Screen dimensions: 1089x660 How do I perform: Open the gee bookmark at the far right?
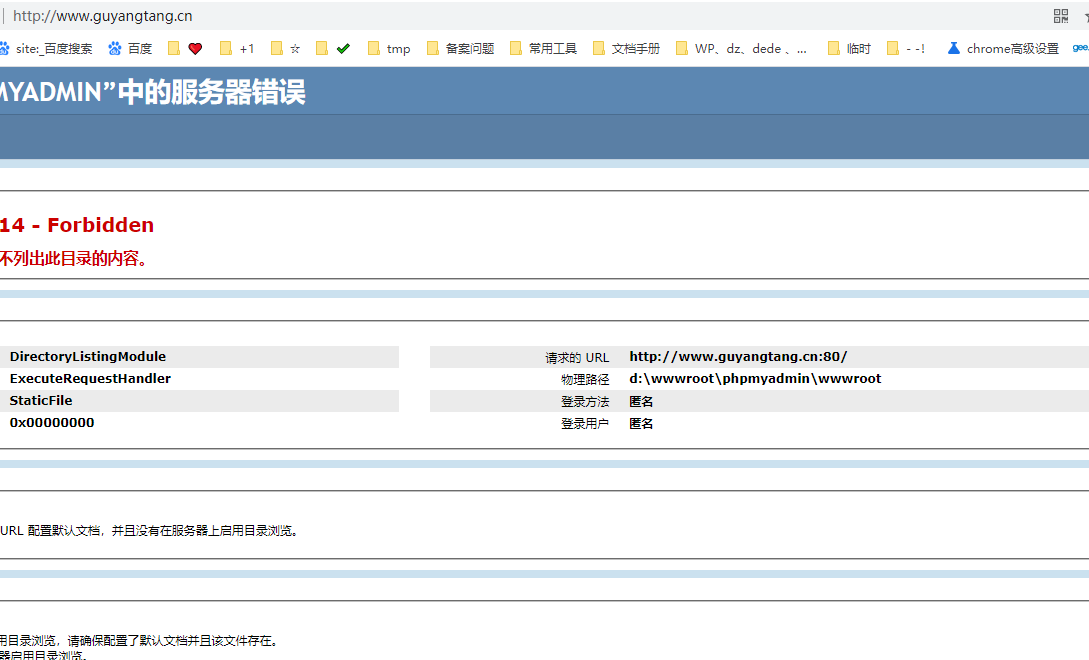coord(1080,47)
